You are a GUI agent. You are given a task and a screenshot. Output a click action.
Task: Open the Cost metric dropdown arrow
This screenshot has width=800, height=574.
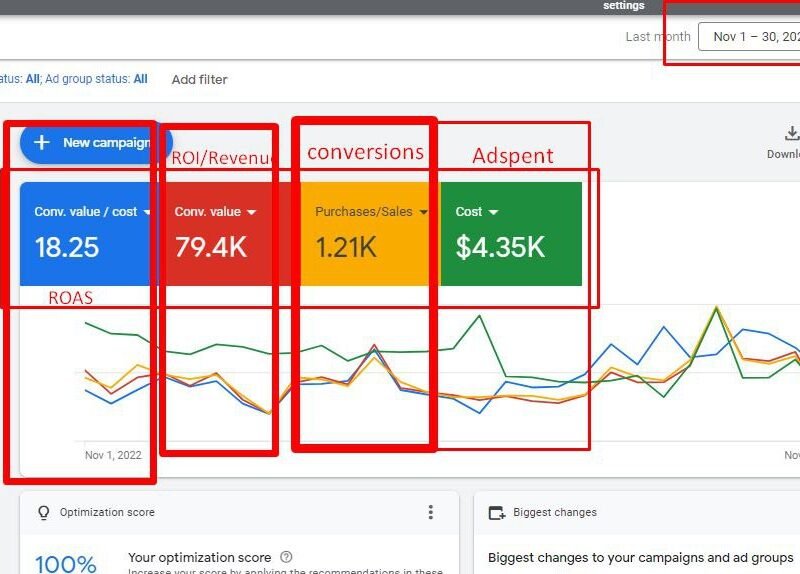(x=494, y=212)
